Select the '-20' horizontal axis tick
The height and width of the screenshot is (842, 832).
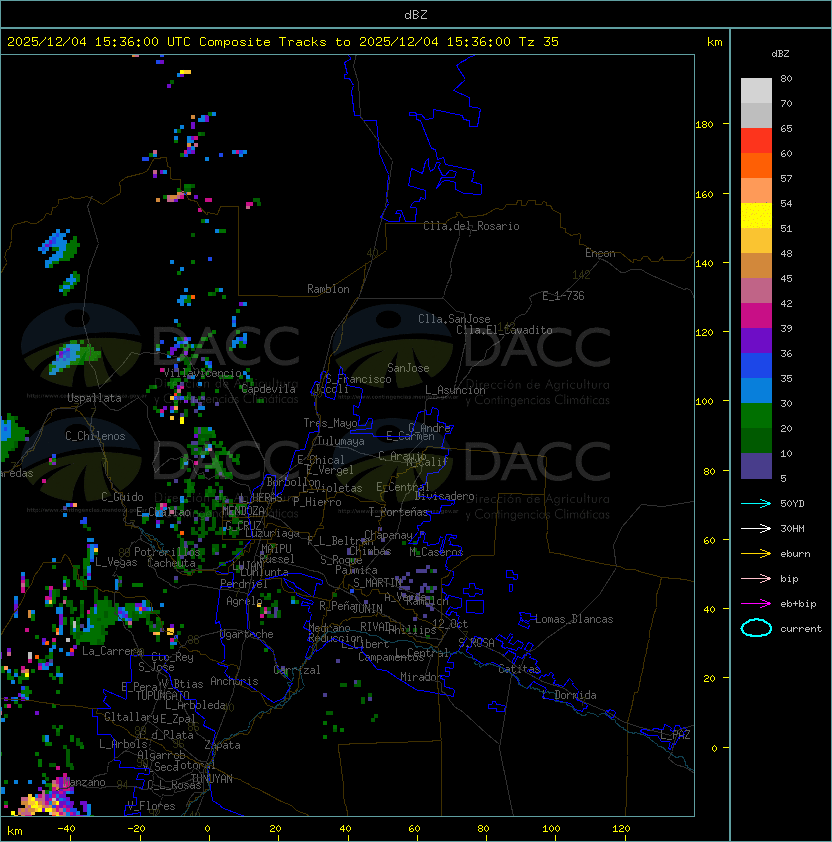click(x=136, y=829)
